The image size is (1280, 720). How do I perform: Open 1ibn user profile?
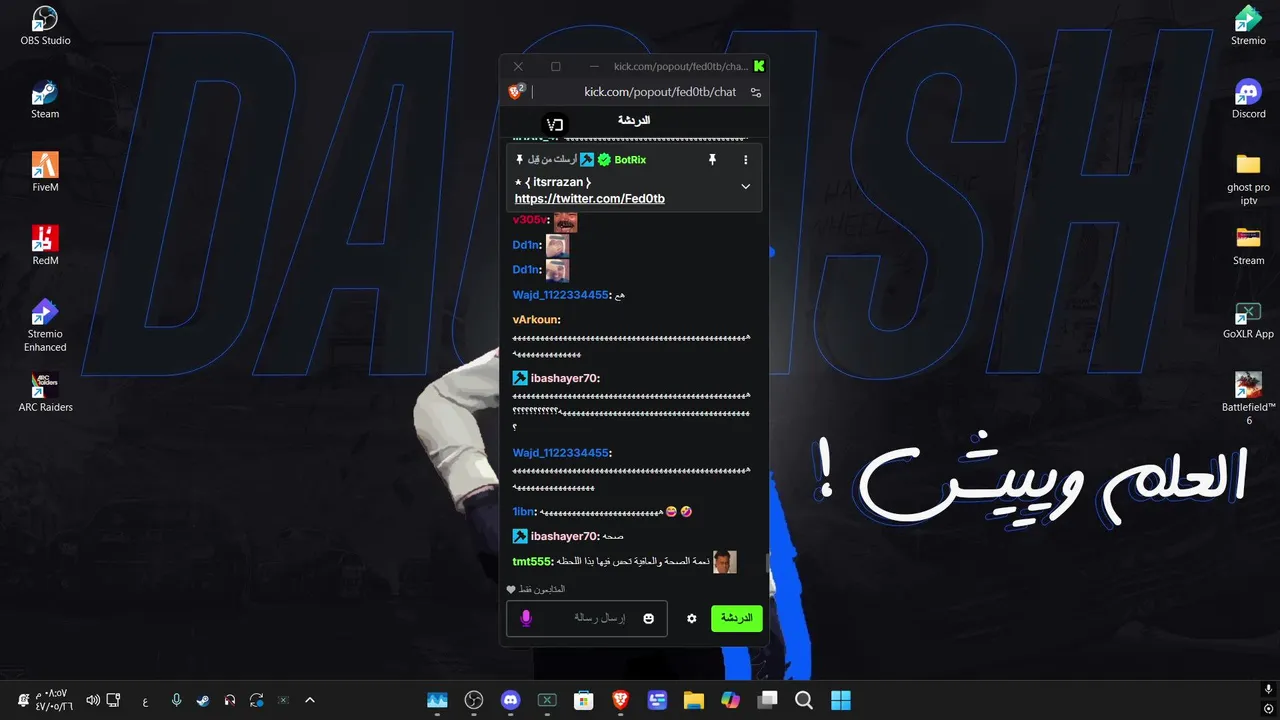click(x=524, y=511)
